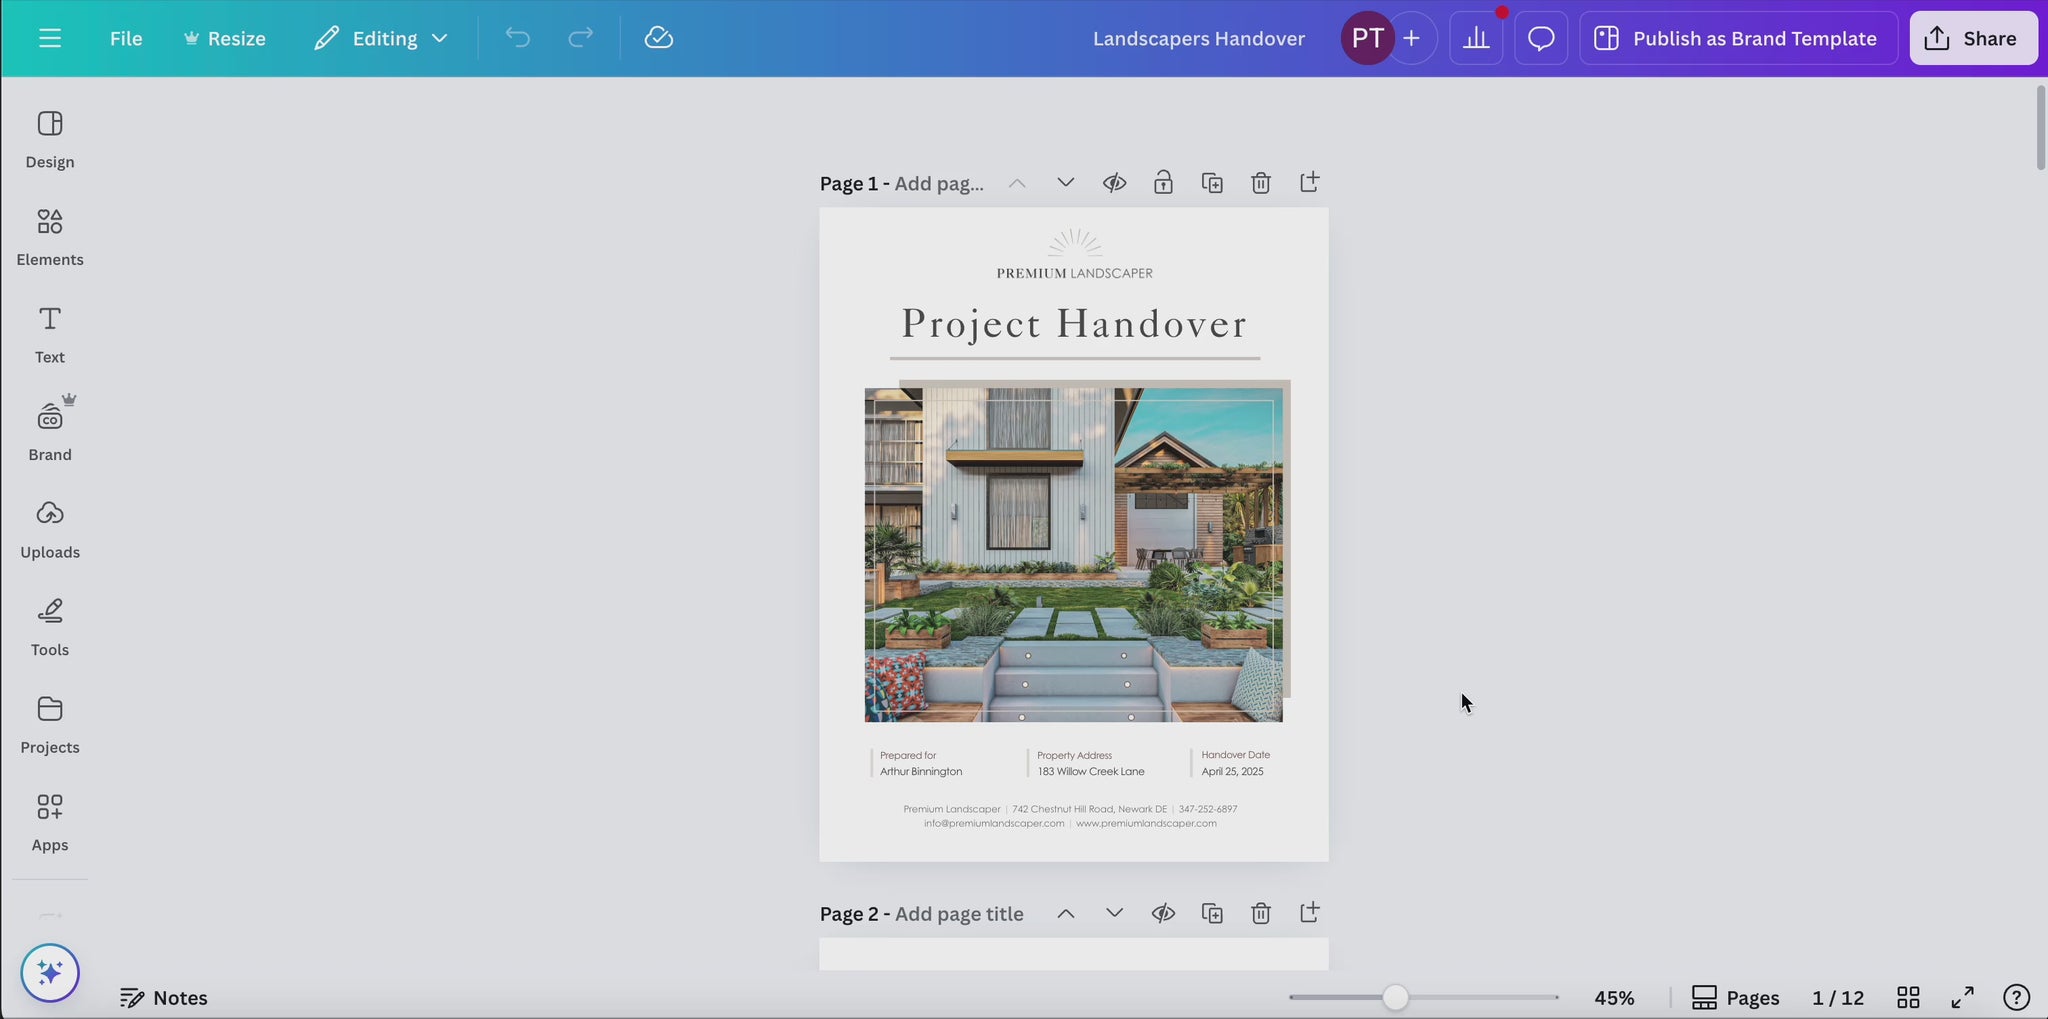Open the Uploads panel
2048x1019 pixels.
point(50,530)
